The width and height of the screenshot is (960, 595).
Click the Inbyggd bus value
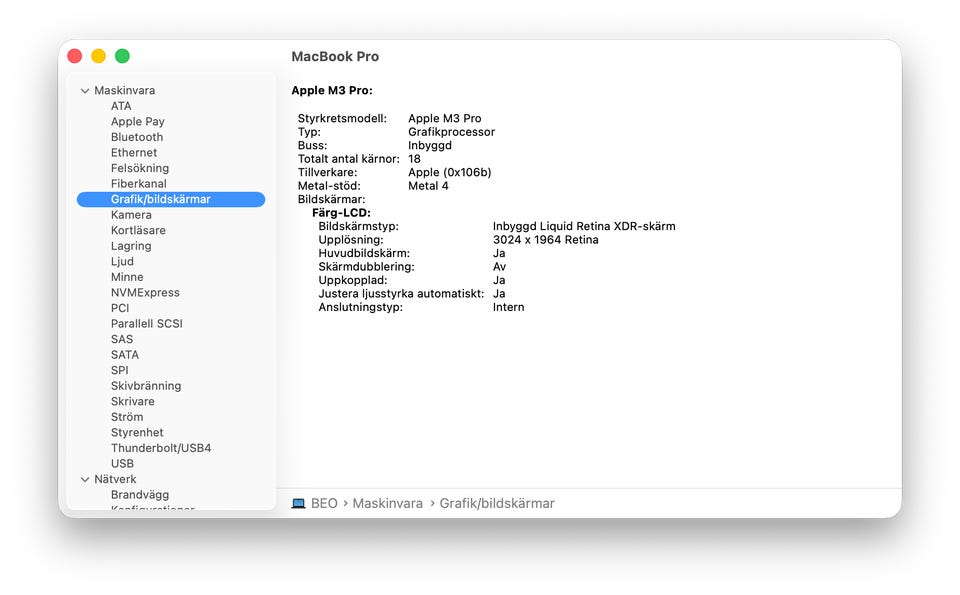coord(430,145)
